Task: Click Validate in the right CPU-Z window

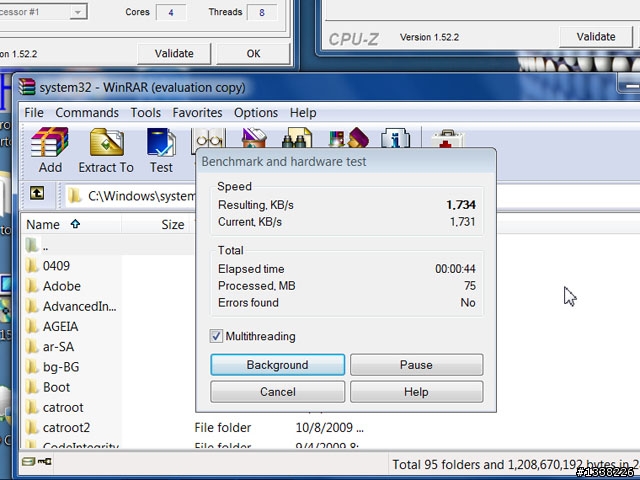Action: pos(596,37)
